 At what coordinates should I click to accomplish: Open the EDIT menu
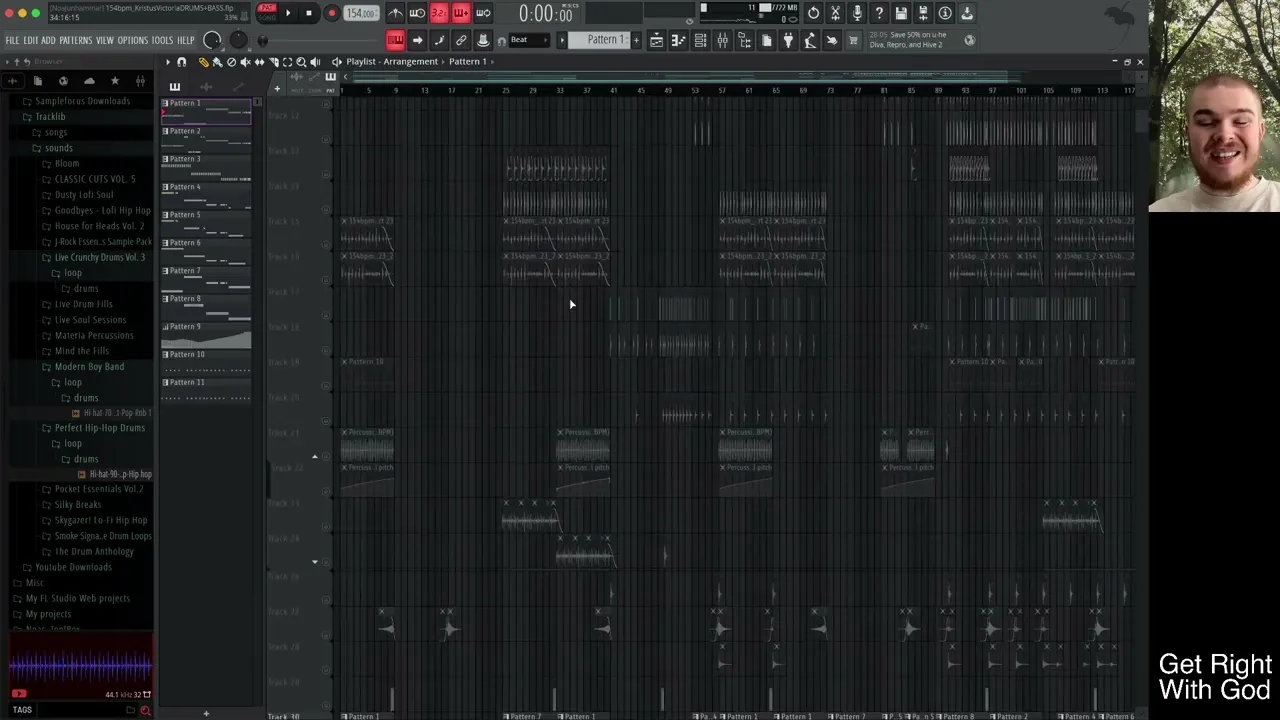pyautogui.click(x=30, y=40)
